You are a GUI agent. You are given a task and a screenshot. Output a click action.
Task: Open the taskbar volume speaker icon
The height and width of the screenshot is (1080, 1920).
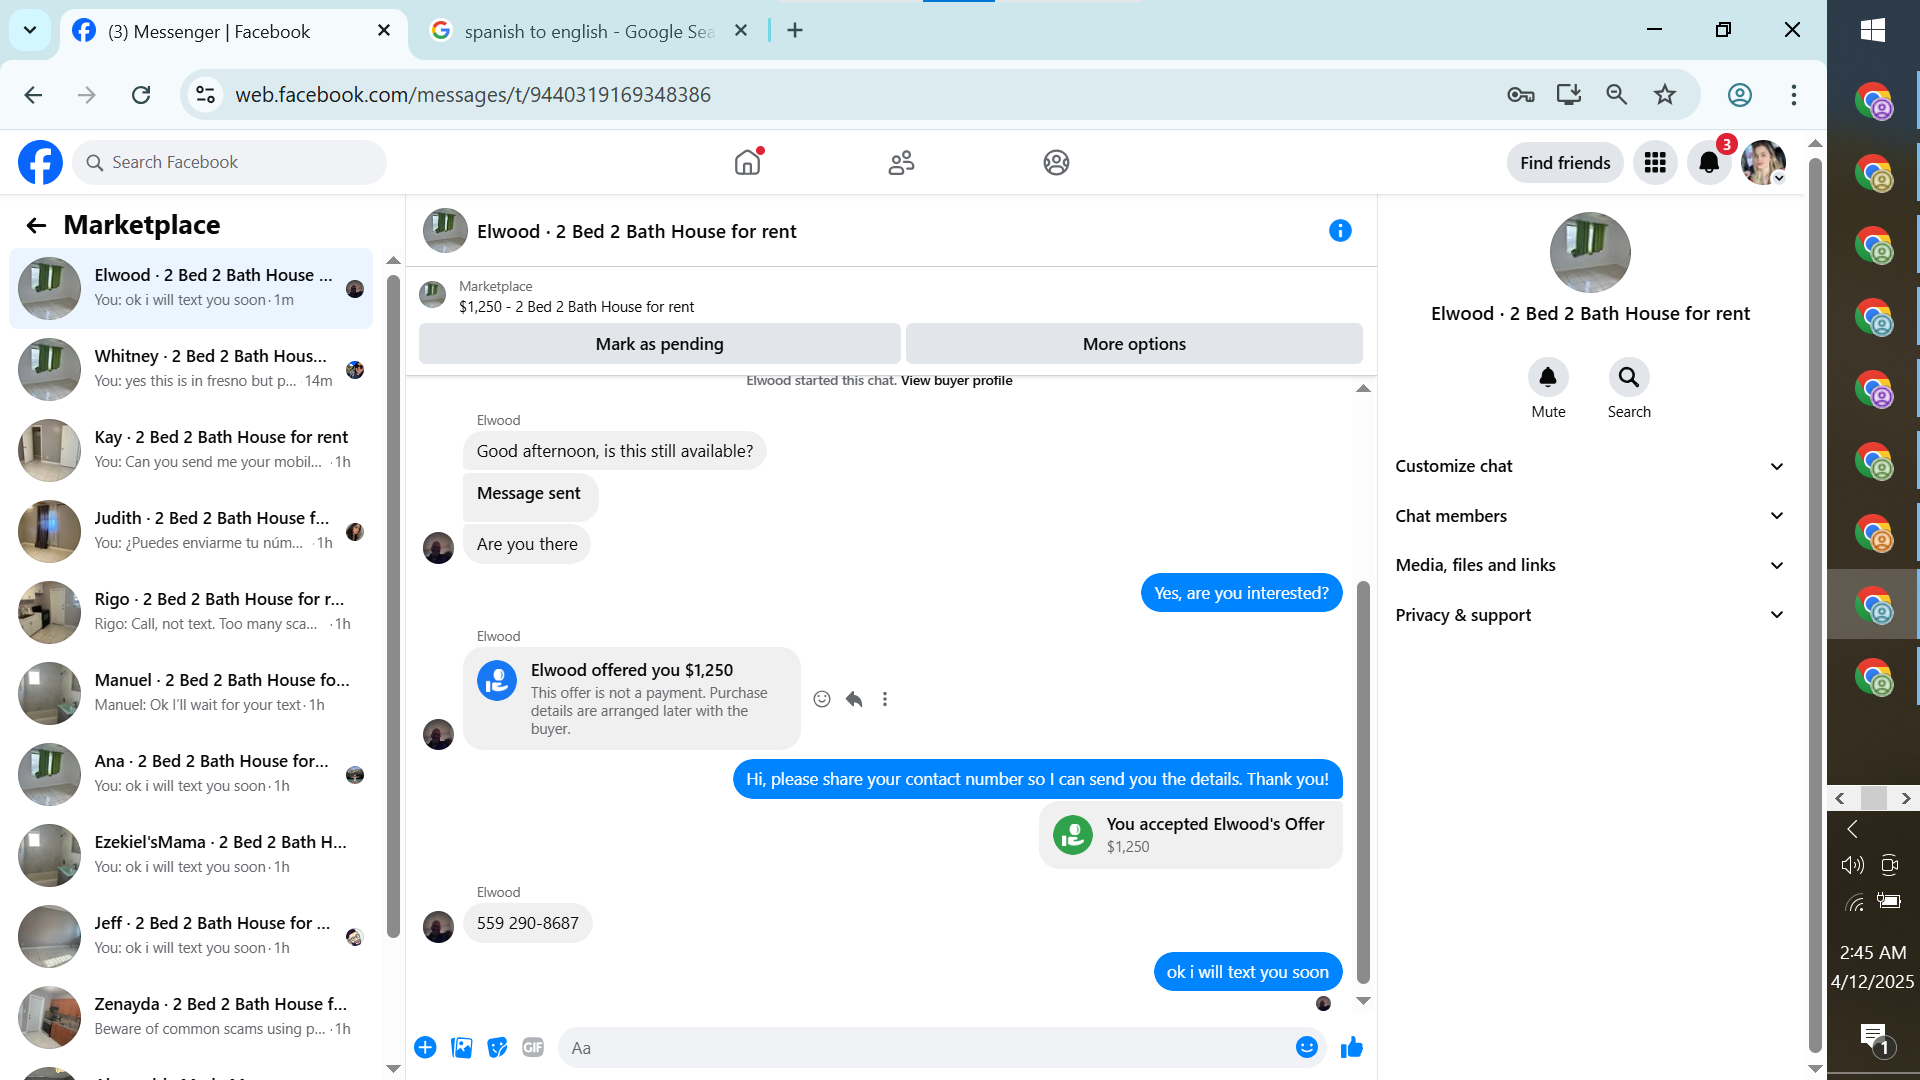point(1853,865)
